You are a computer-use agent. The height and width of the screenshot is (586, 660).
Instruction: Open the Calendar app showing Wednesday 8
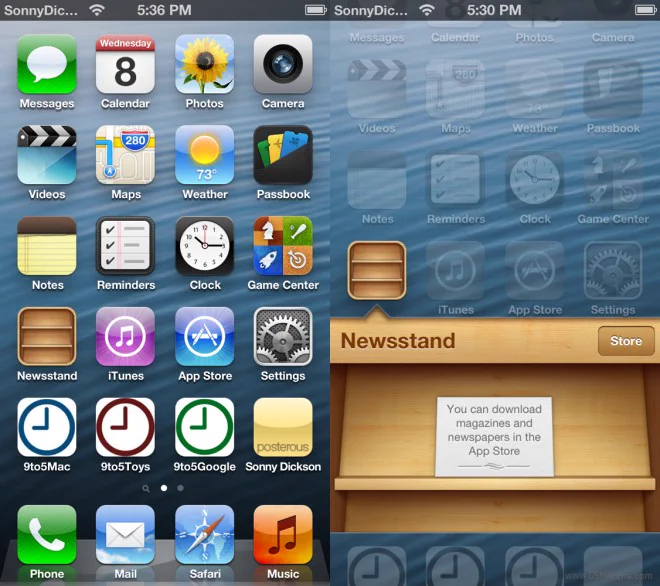[125, 64]
